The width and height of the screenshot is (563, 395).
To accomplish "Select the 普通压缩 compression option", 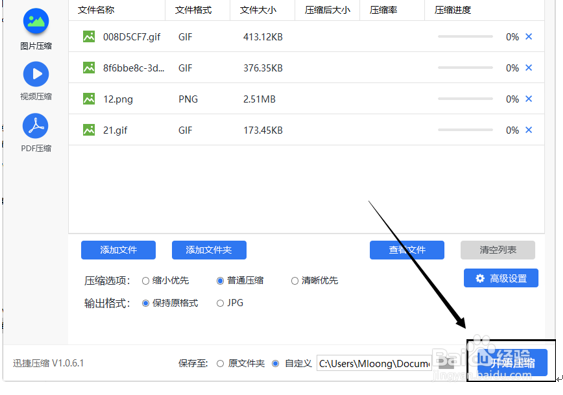I will click(240, 280).
